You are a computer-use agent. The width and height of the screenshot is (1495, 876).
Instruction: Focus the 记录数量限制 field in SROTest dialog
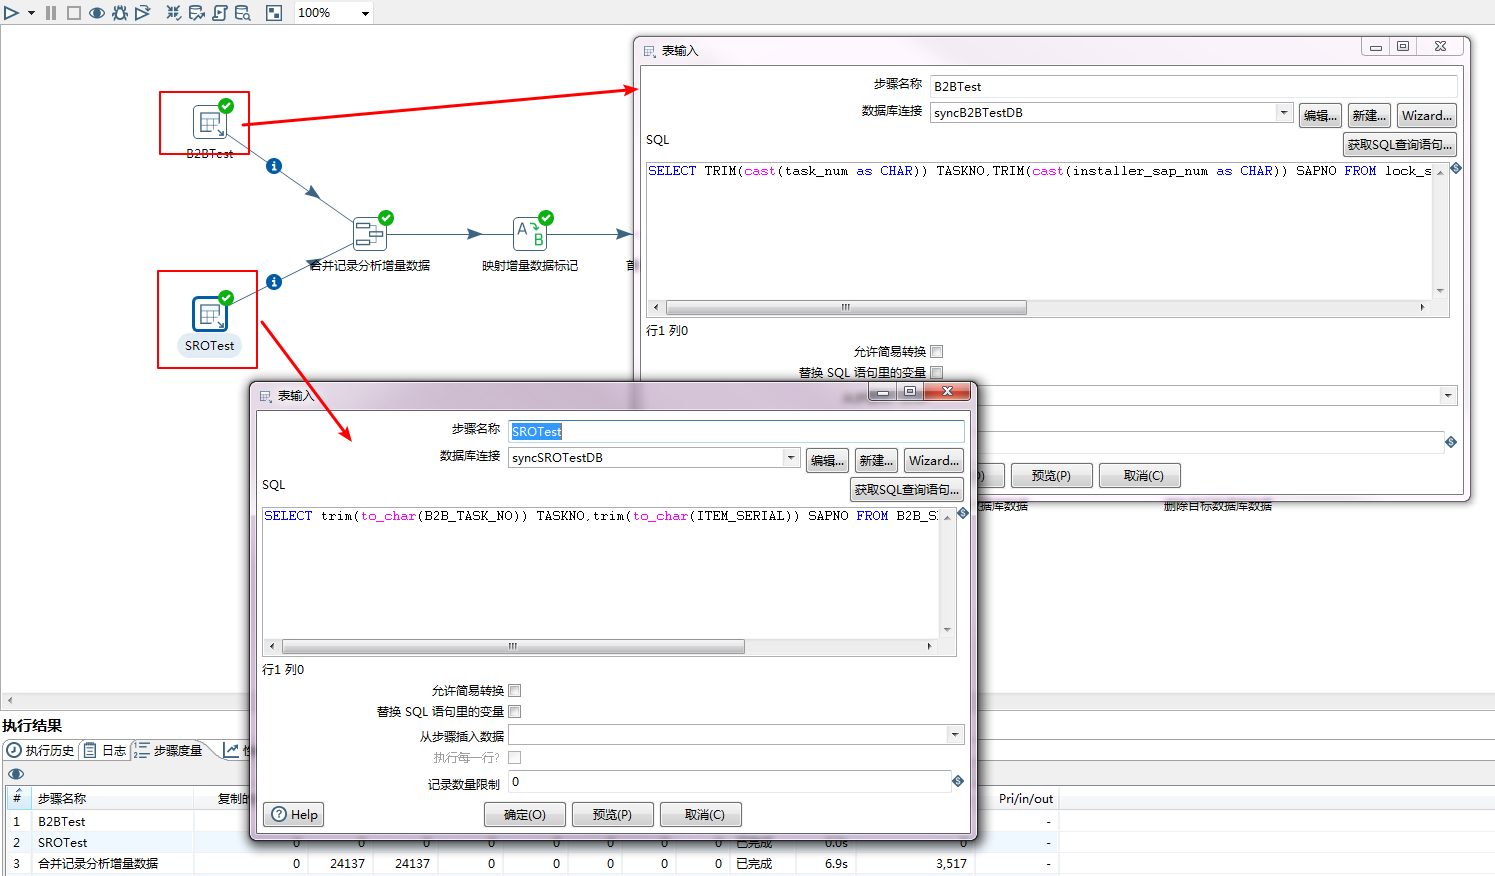coord(729,782)
